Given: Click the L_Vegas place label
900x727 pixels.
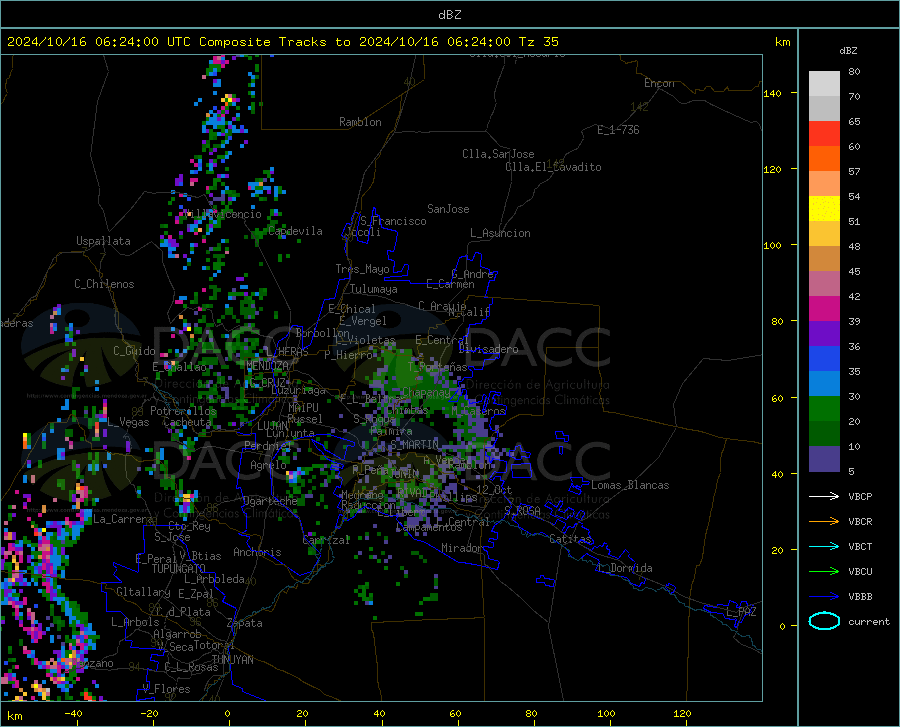Looking at the screenshot, I should click(128, 422).
